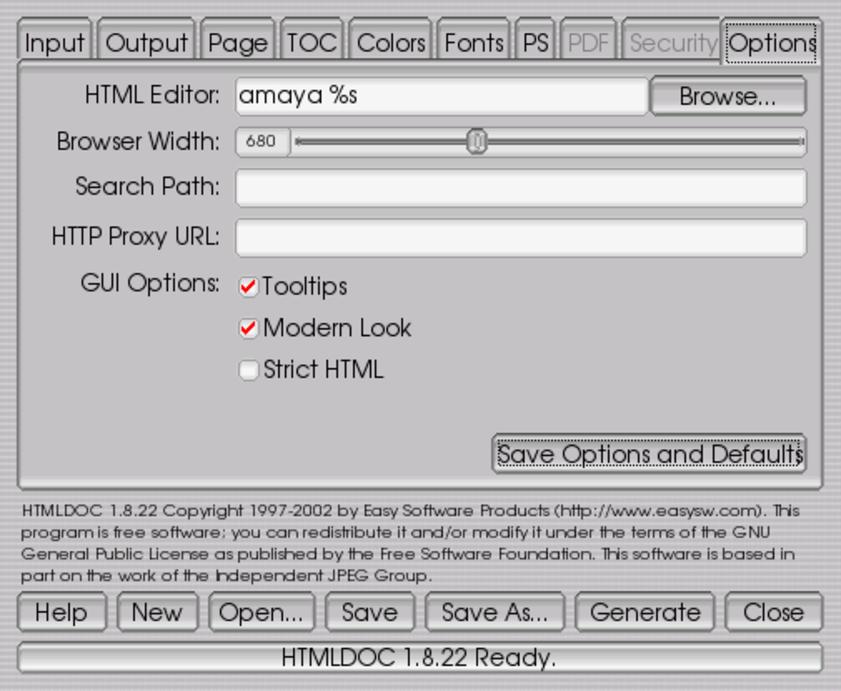Switch to the Input tab
The image size is (841, 691).
(x=56, y=43)
